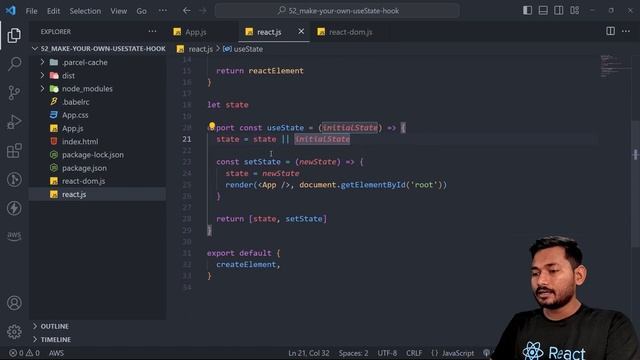
Task: Expand the OUTLINE section
Action: pyautogui.click(x=98, y=326)
